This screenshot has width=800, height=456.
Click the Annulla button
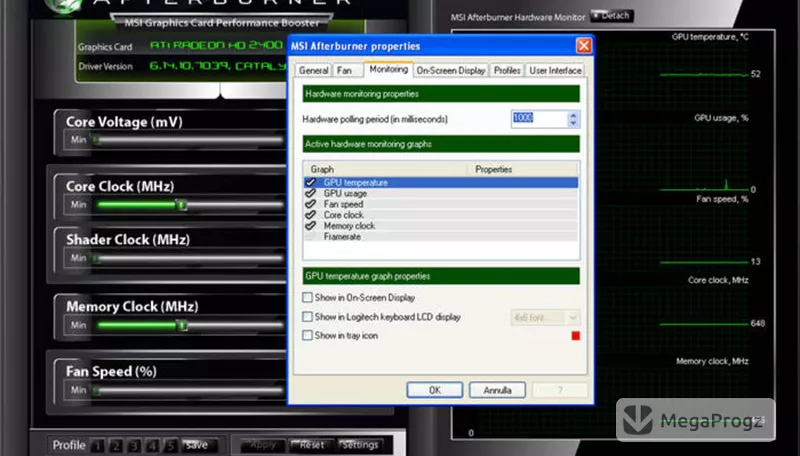coord(497,390)
